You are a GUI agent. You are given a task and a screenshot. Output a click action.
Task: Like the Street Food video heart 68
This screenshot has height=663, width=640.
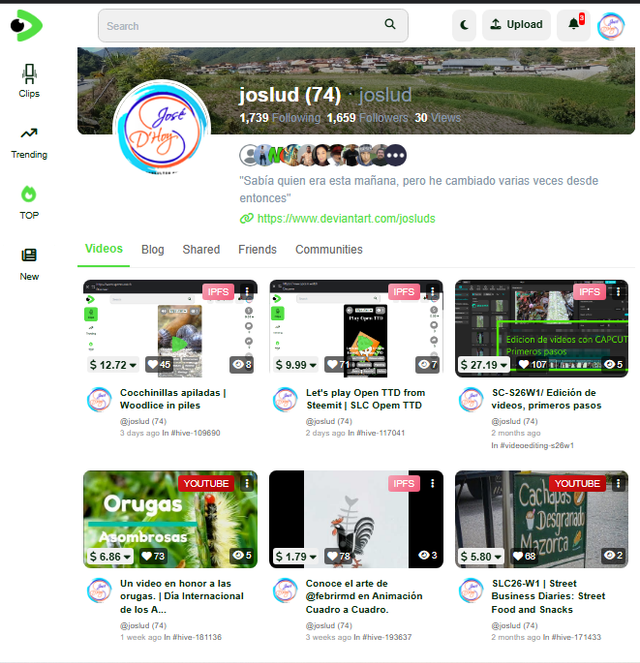click(x=524, y=556)
